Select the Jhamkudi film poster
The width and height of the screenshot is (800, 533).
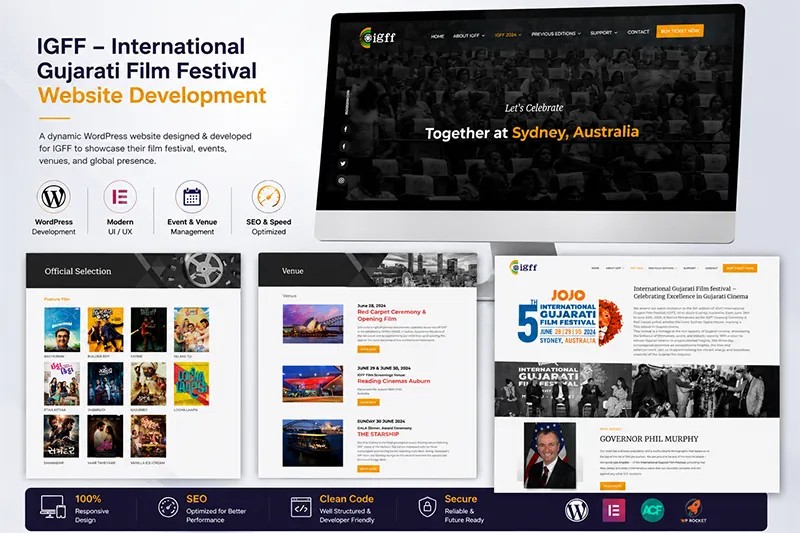coord(105,384)
